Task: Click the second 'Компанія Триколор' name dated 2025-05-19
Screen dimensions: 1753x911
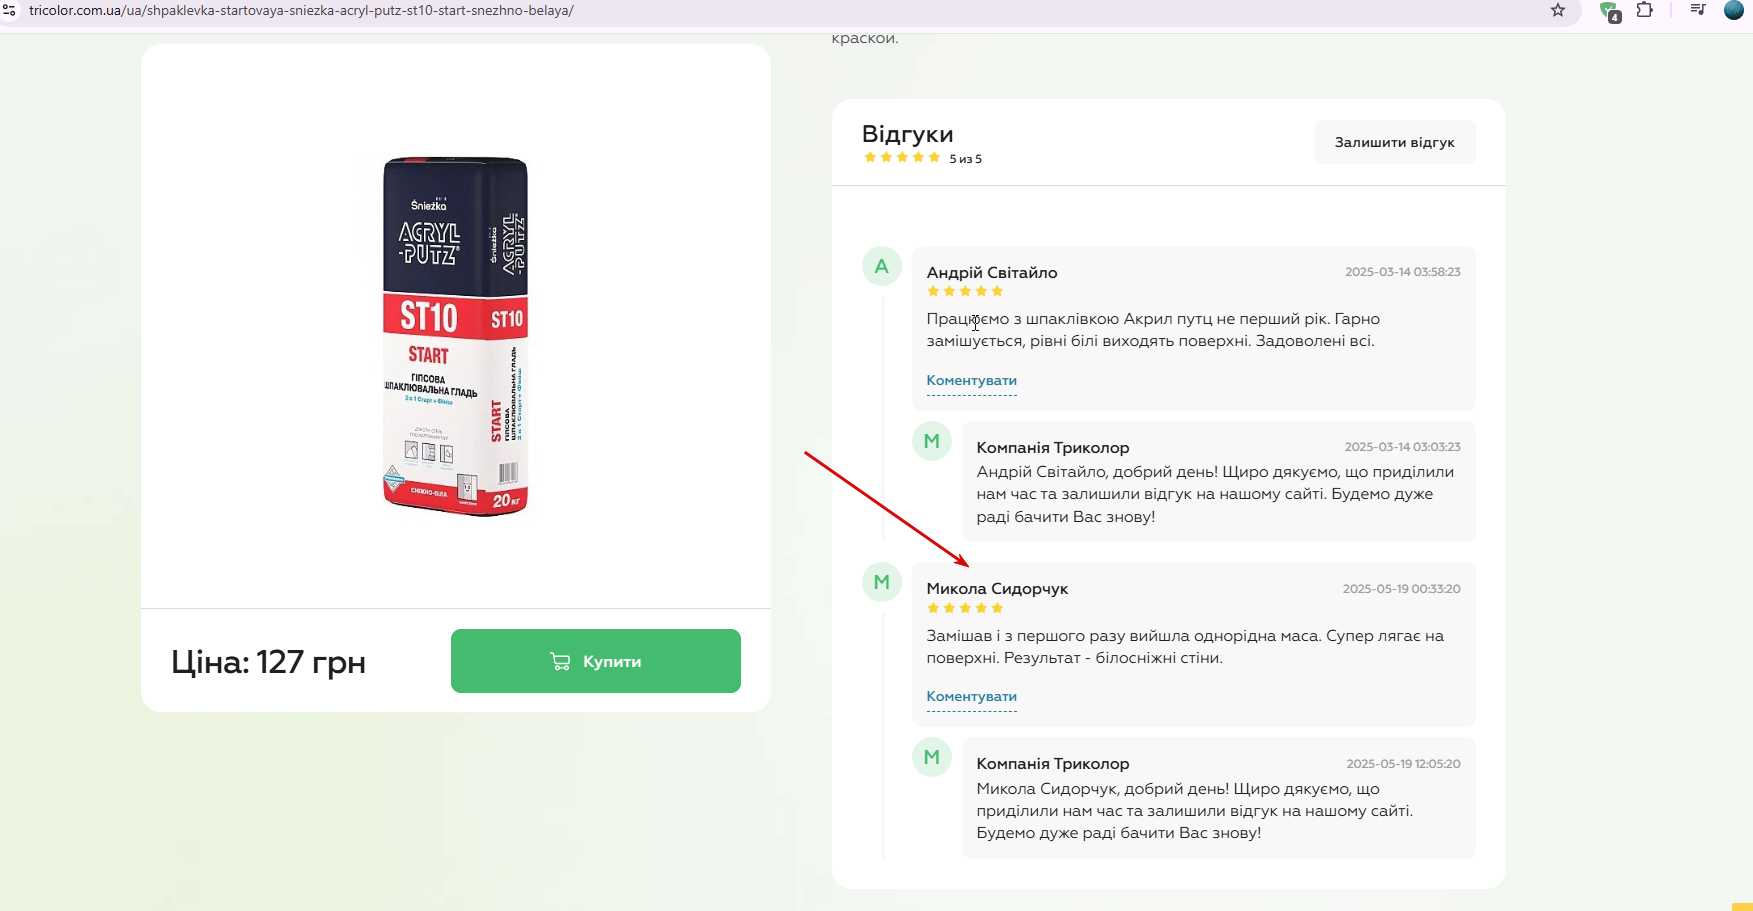Action: [x=1053, y=763]
